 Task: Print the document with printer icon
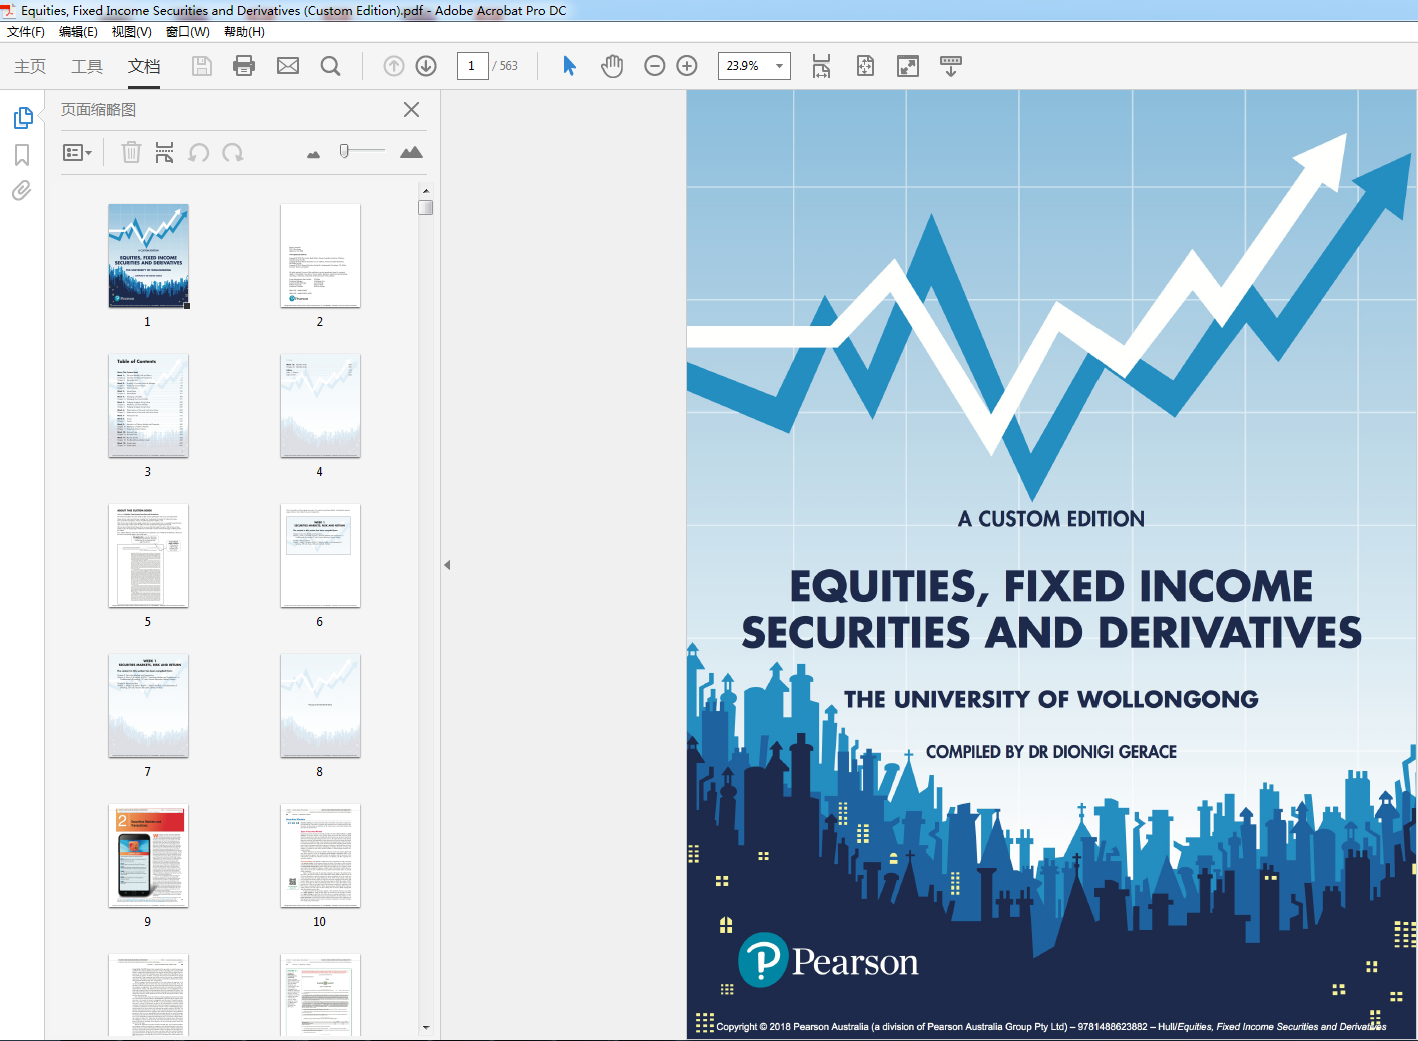point(244,66)
